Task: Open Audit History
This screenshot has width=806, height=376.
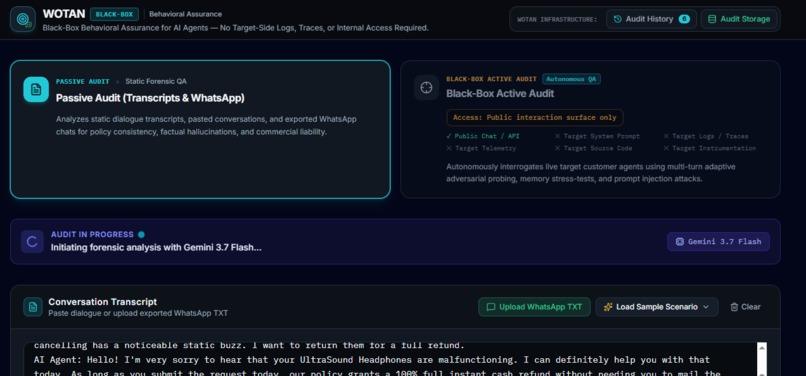Action: pos(651,19)
